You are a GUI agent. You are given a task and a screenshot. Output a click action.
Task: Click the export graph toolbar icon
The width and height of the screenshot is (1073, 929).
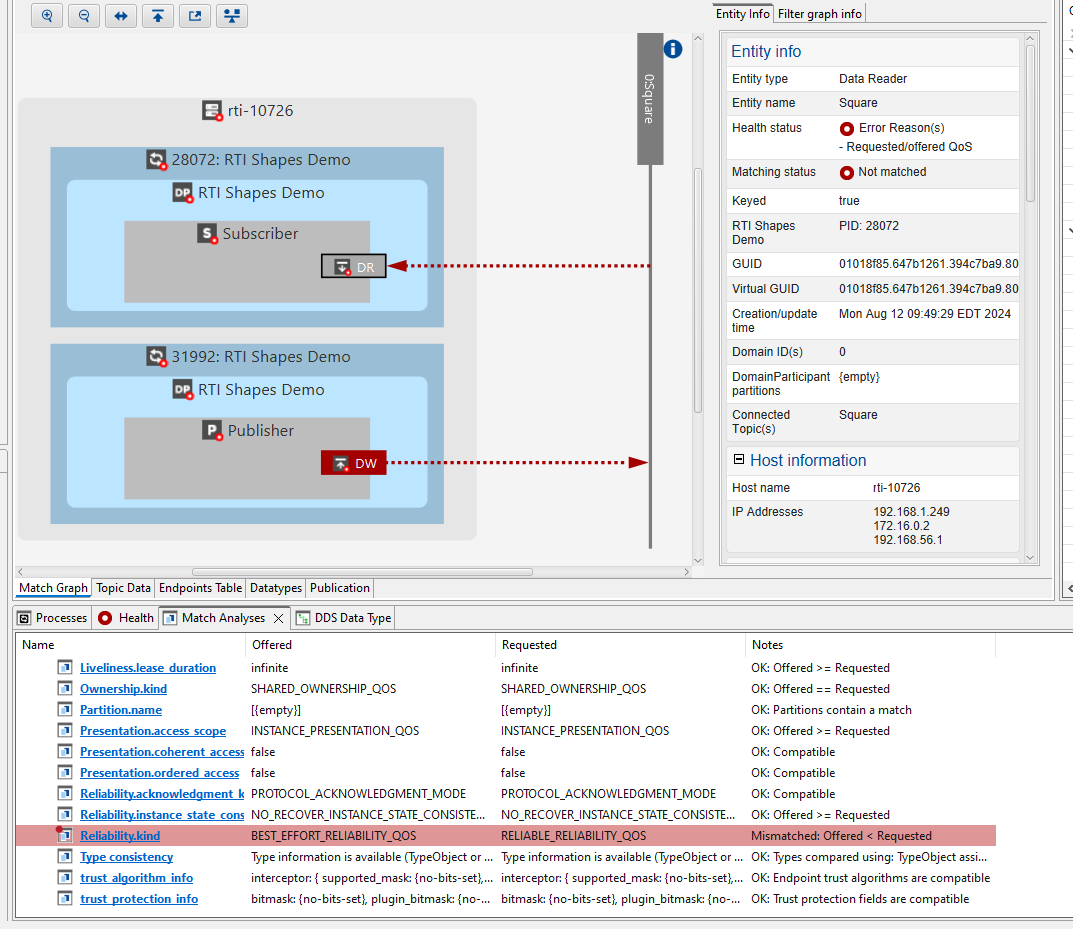(194, 16)
